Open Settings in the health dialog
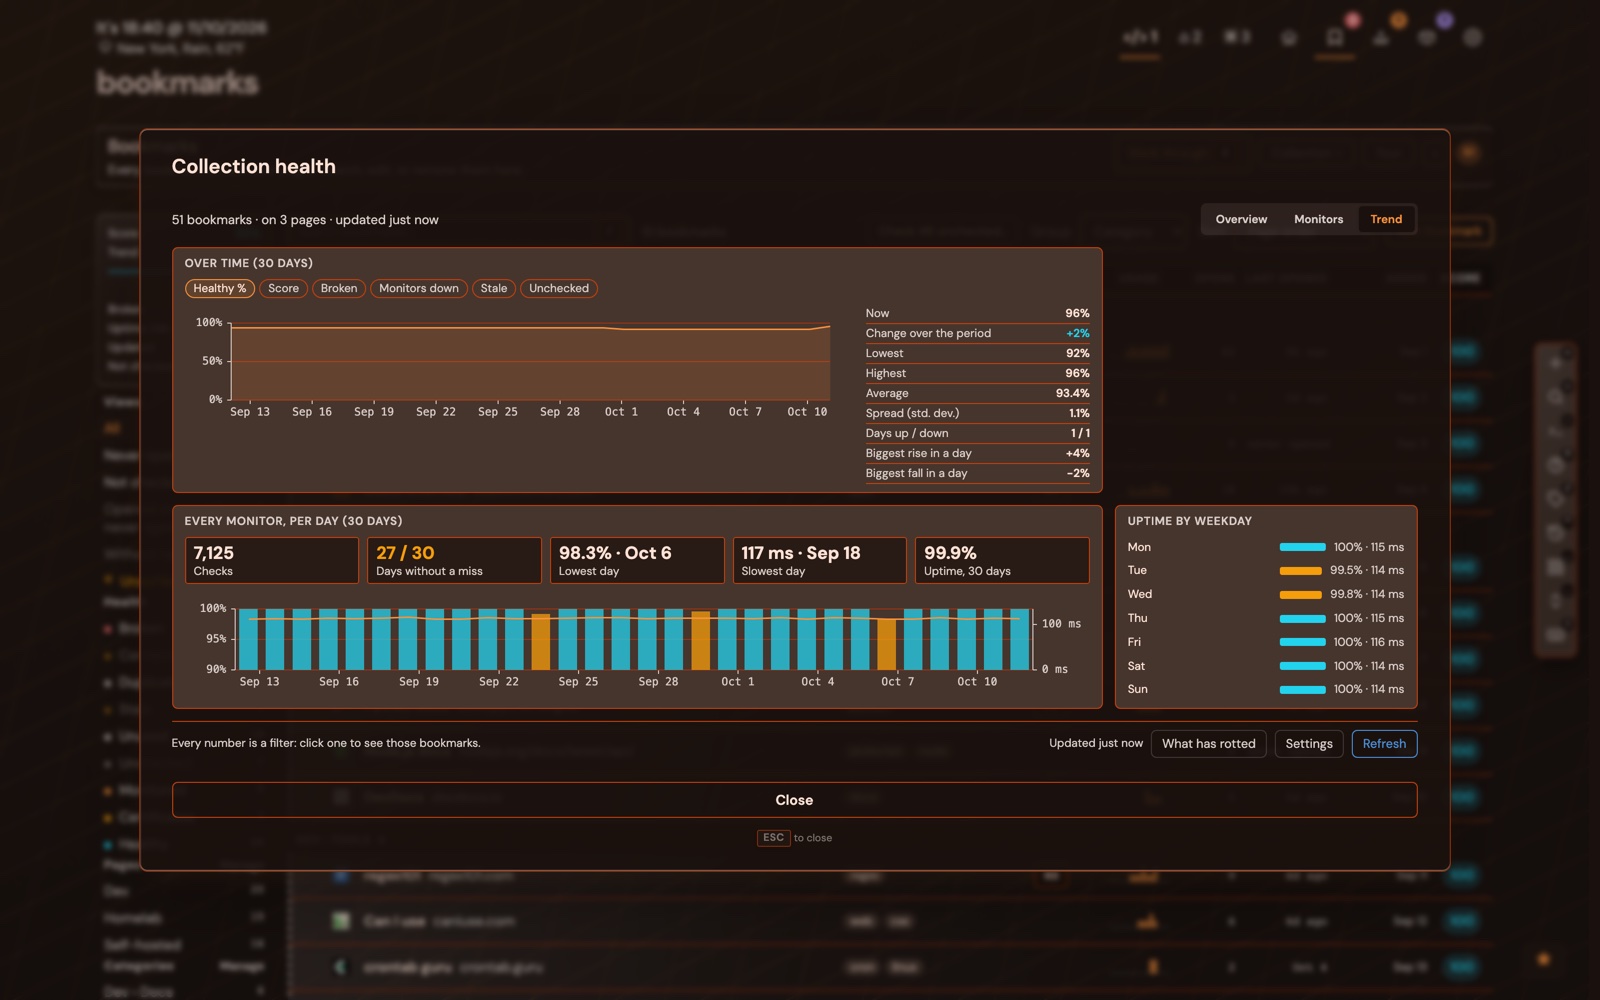The width and height of the screenshot is (1600, 1000). [x=1309, y=744]
